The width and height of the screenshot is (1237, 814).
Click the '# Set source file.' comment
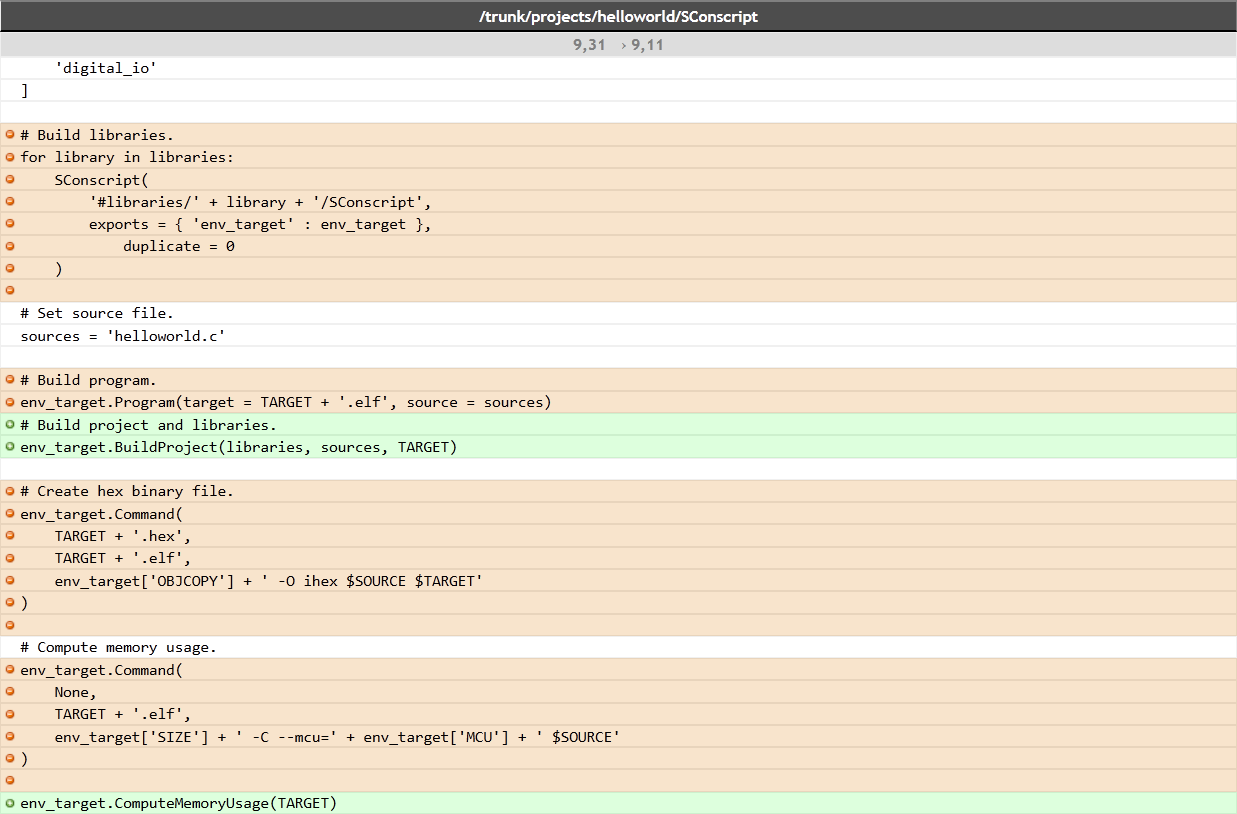click(97, 313)
